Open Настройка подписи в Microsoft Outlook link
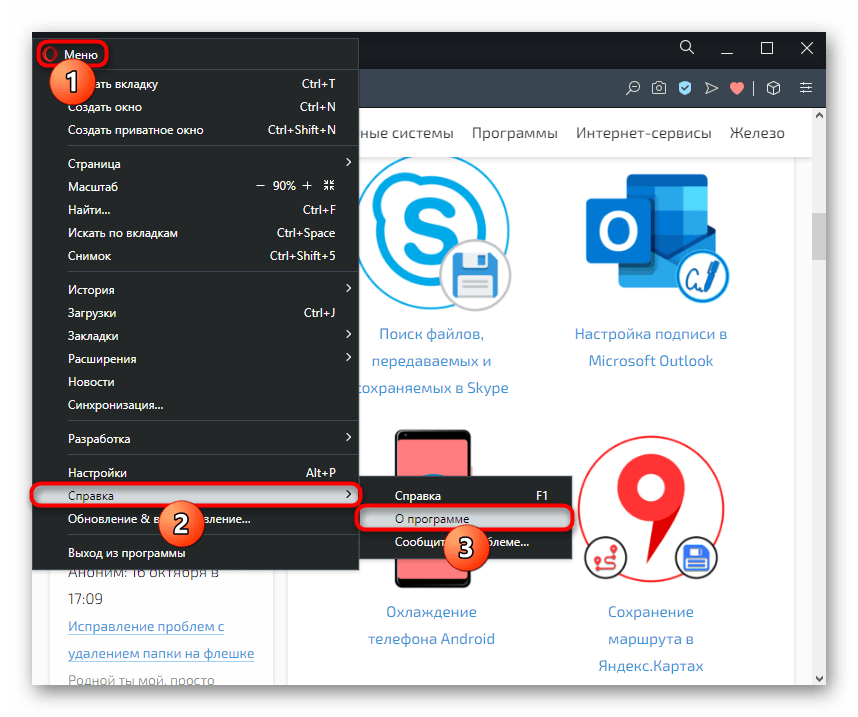The height and width of the screenshot is (717, 858). [x=651, y=347]
